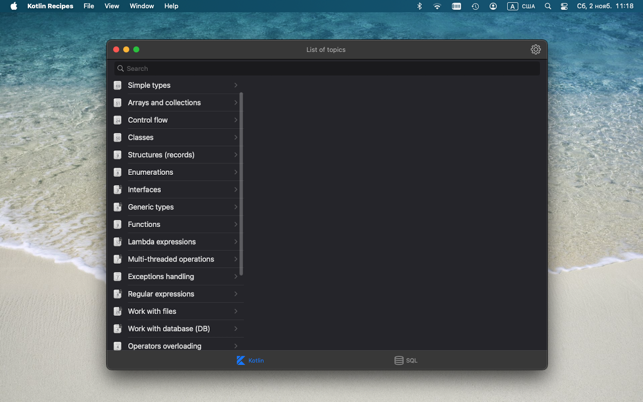This screenshot has height=402, width=643.
Task: Expand the Control flow chevron
Action: 236,120
